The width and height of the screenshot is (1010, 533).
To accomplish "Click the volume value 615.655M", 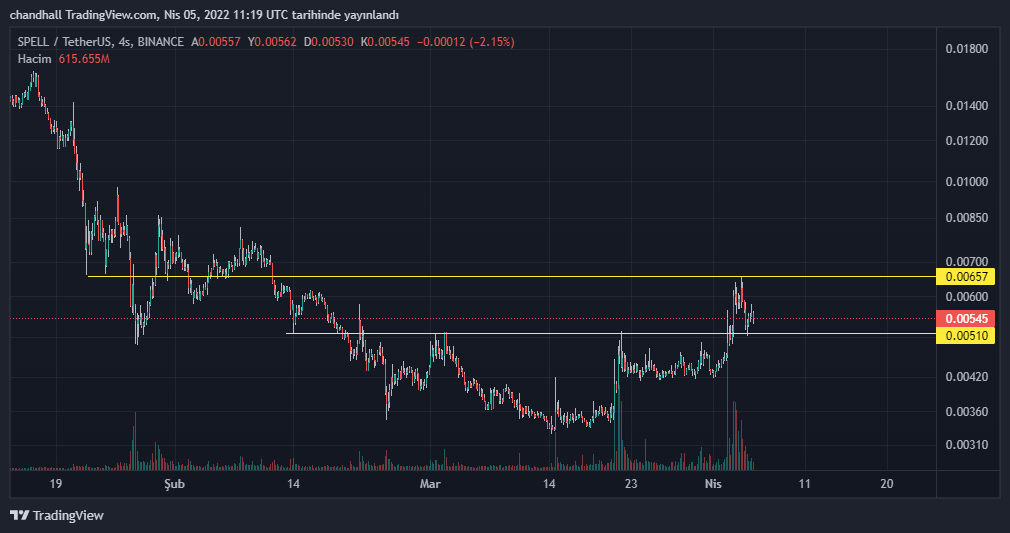I will tap(84, 59).
